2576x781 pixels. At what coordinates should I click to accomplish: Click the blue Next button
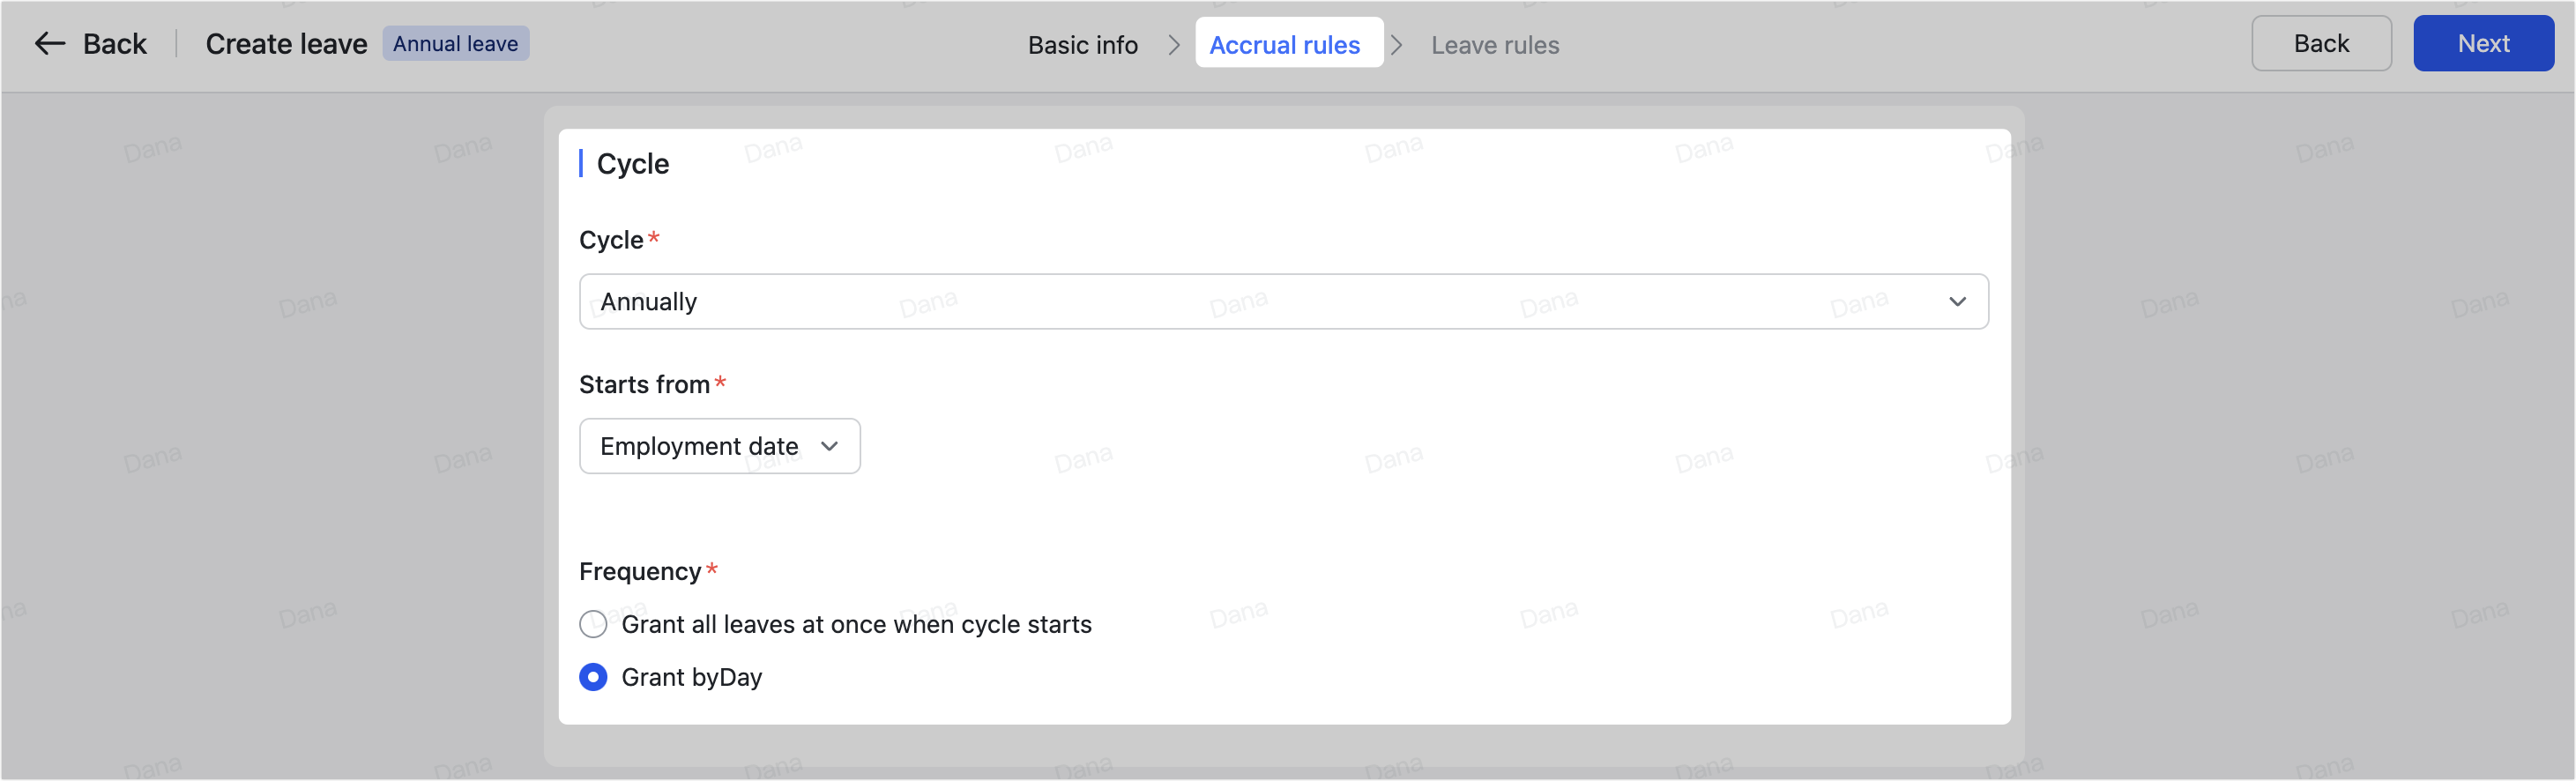pyautogui.click(x=2483, y=44)
